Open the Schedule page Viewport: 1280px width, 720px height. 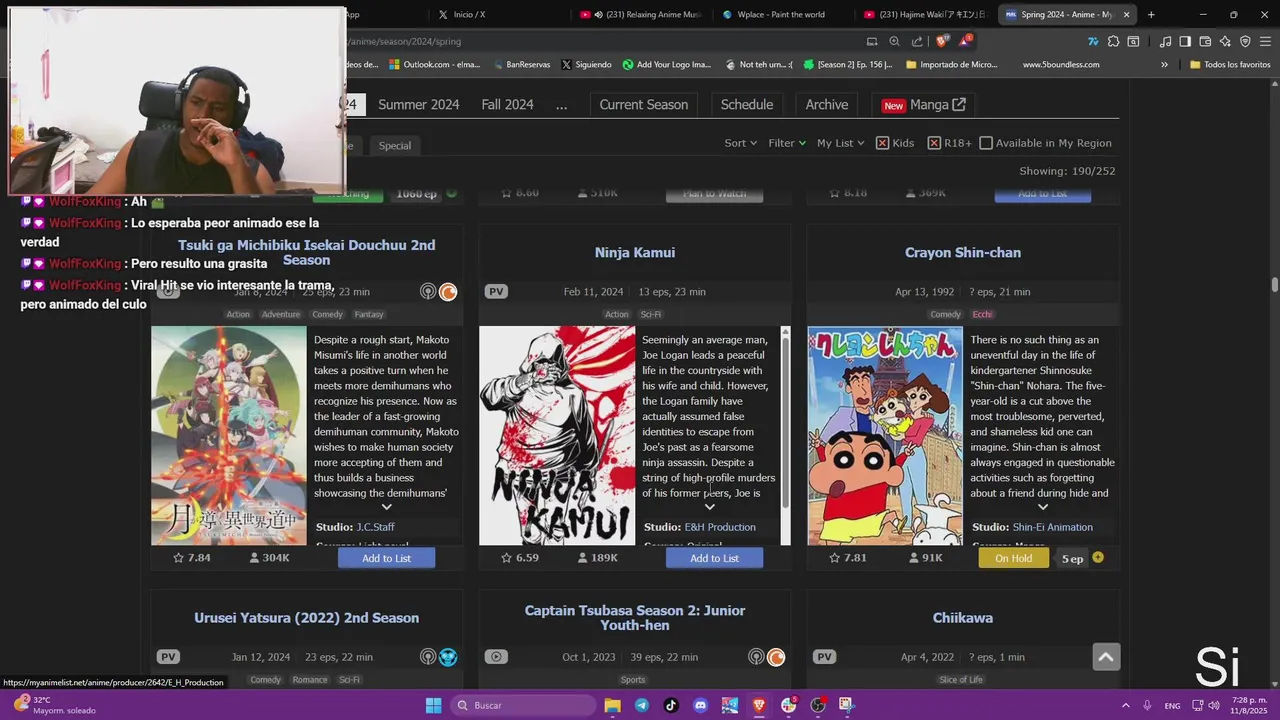click(x=747, y=104)
